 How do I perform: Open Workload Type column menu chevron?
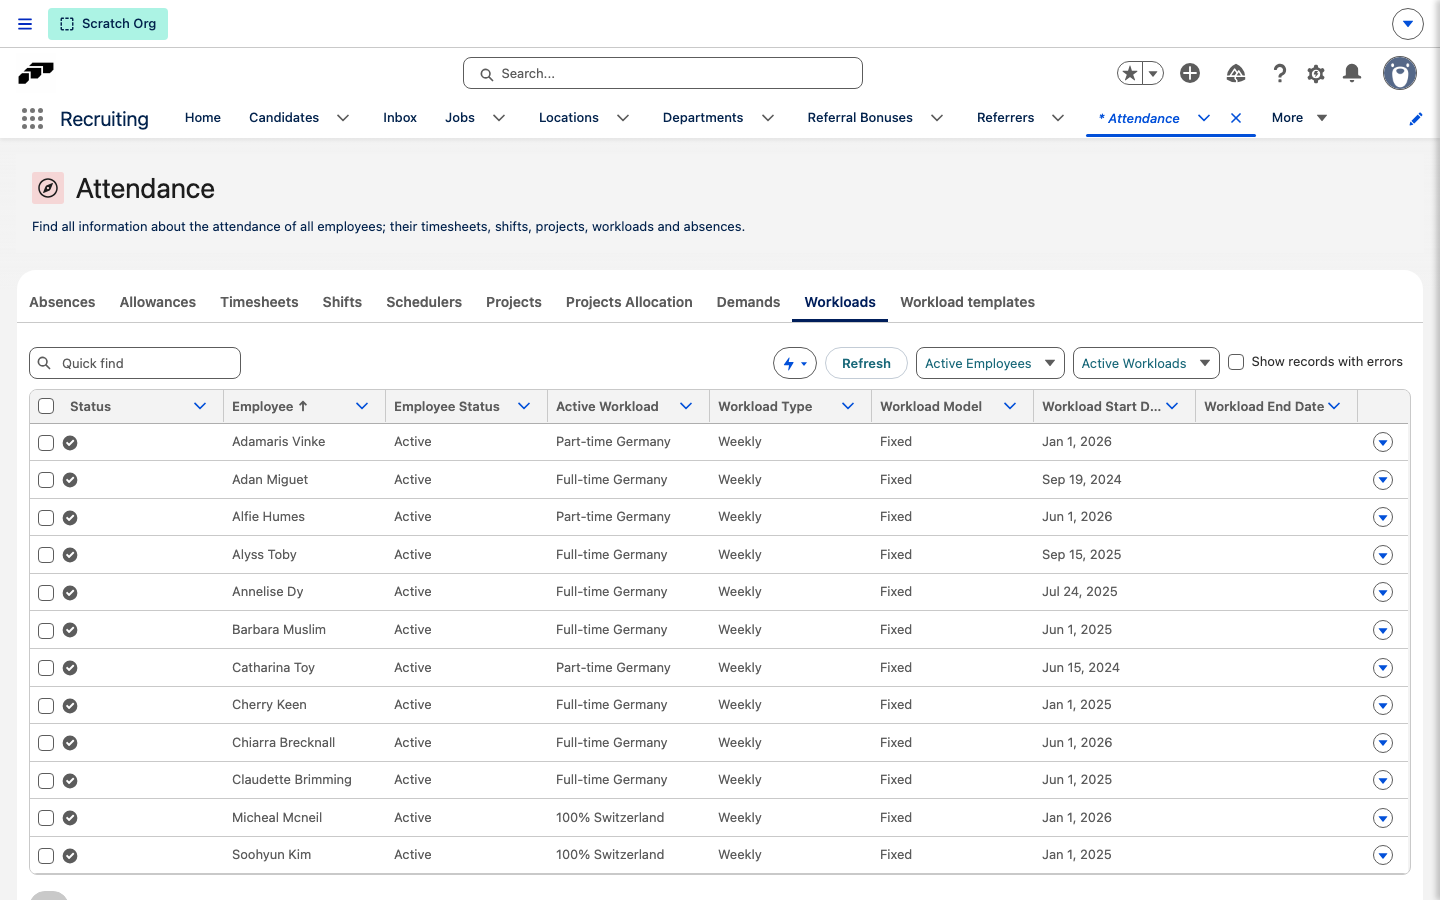[848, 406]
